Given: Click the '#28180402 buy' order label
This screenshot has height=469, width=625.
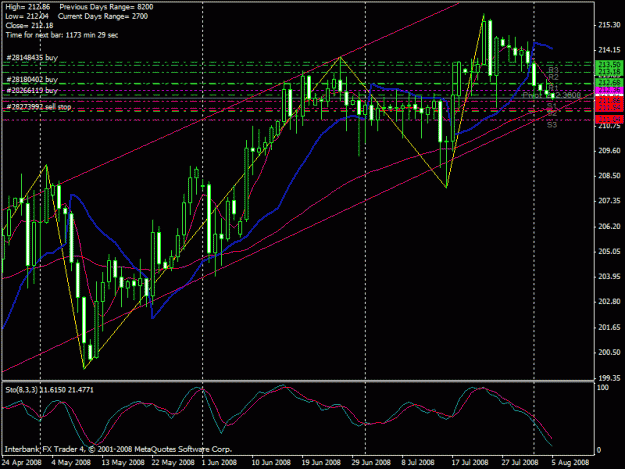Looking at the screenshot, I should tap(32, 80).
